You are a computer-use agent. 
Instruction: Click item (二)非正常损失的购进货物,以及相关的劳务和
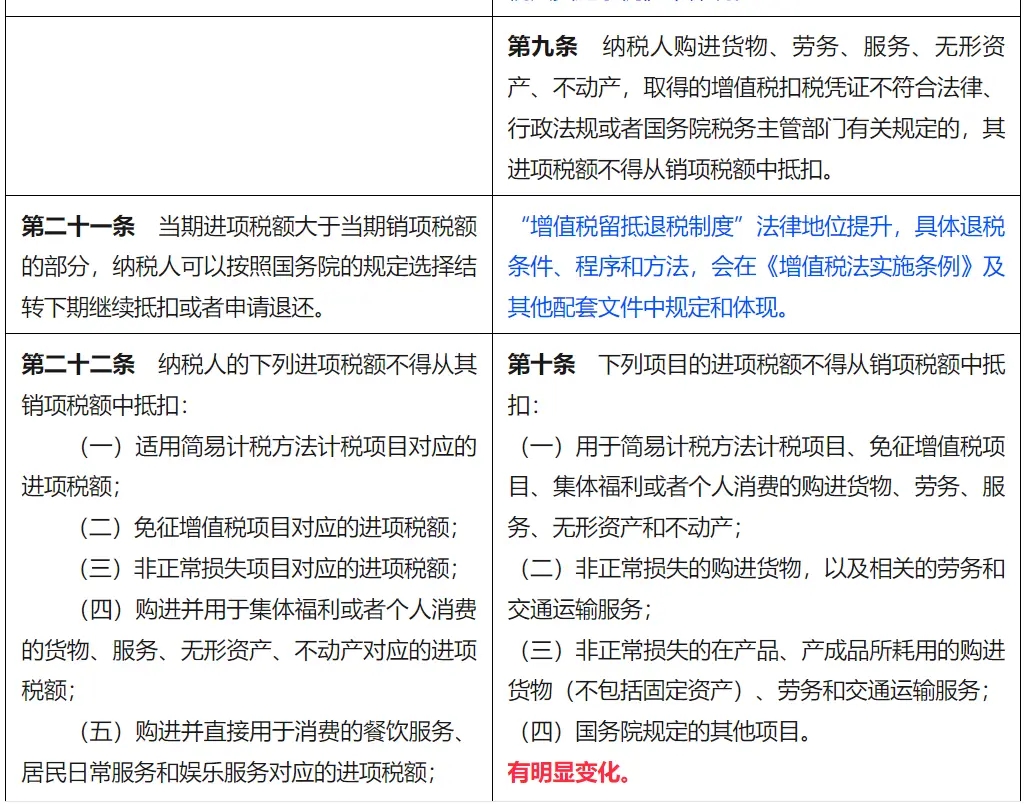pos(762,568)
